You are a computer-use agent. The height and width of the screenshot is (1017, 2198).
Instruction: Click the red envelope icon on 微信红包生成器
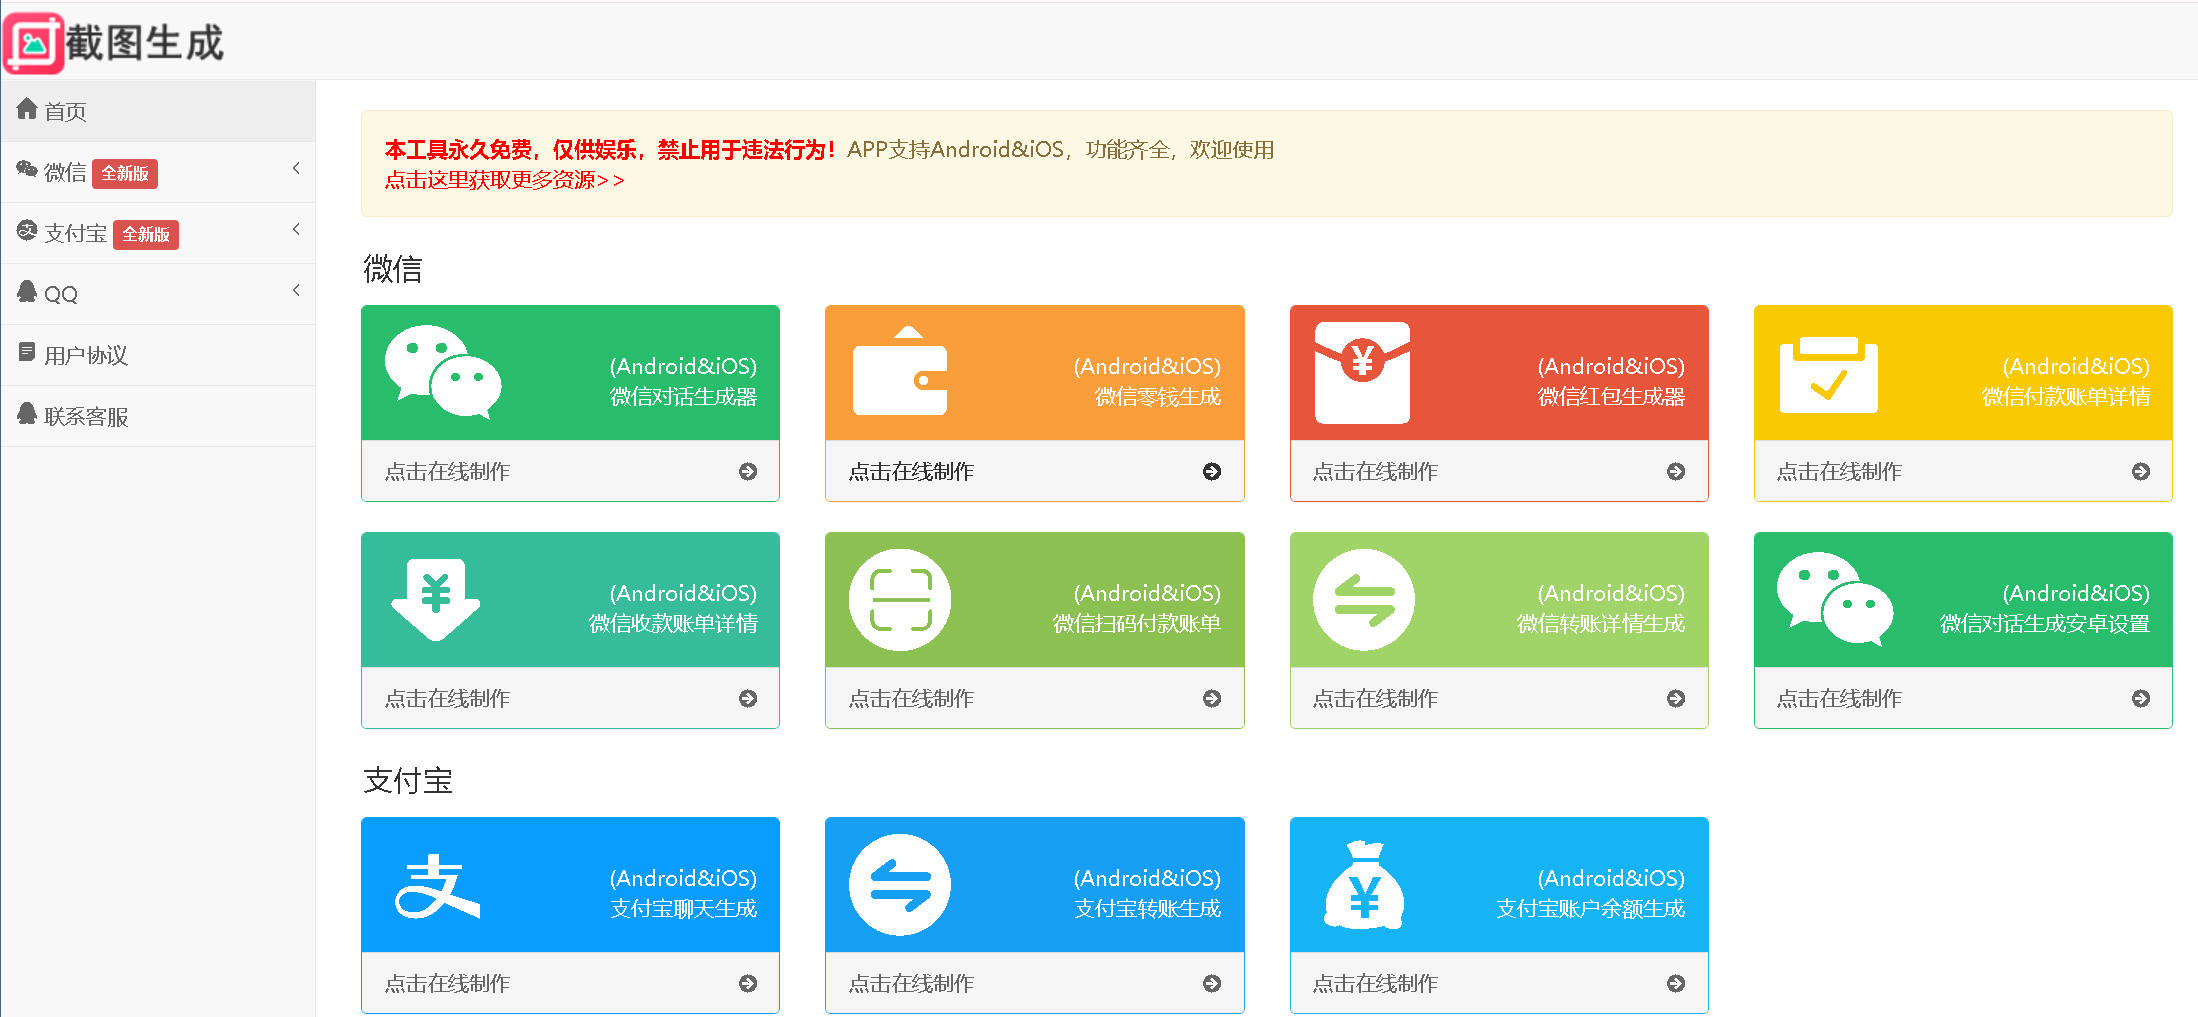point(1362,372)
